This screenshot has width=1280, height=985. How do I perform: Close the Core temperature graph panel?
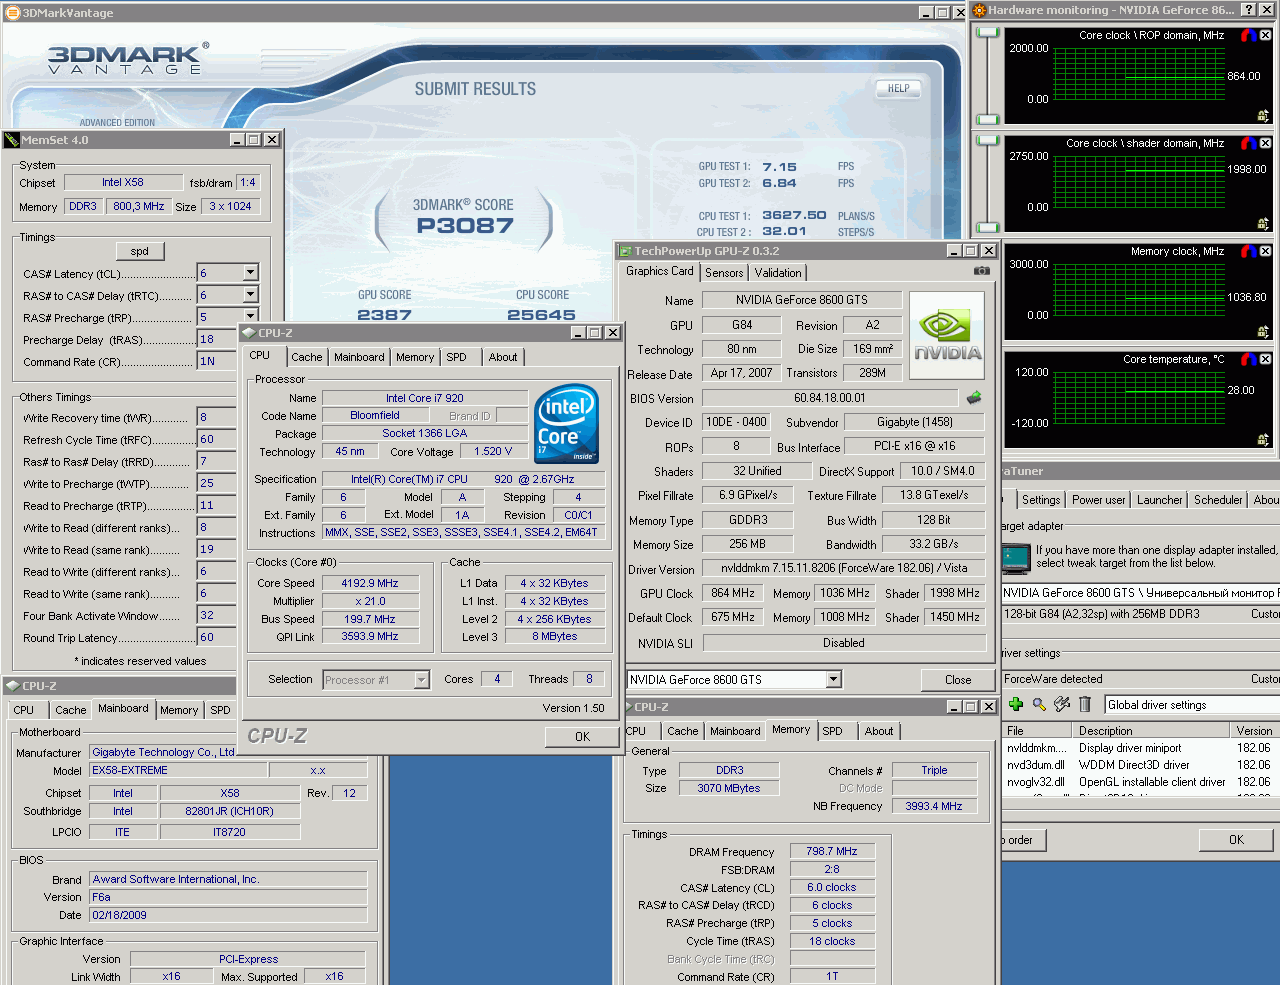click(1265, 359)
